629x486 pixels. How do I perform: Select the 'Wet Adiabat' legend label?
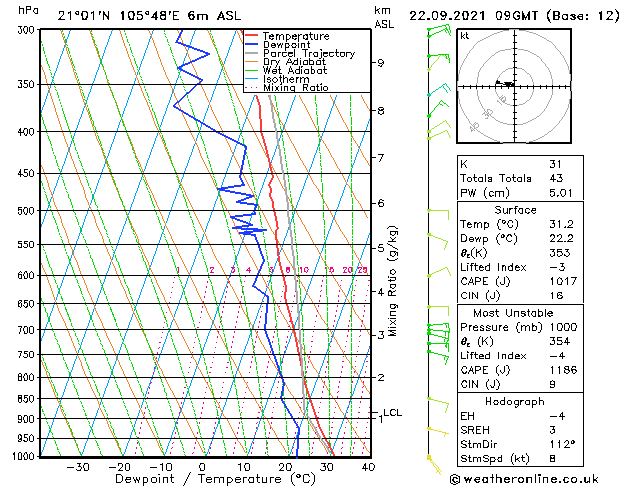[295, 71]
